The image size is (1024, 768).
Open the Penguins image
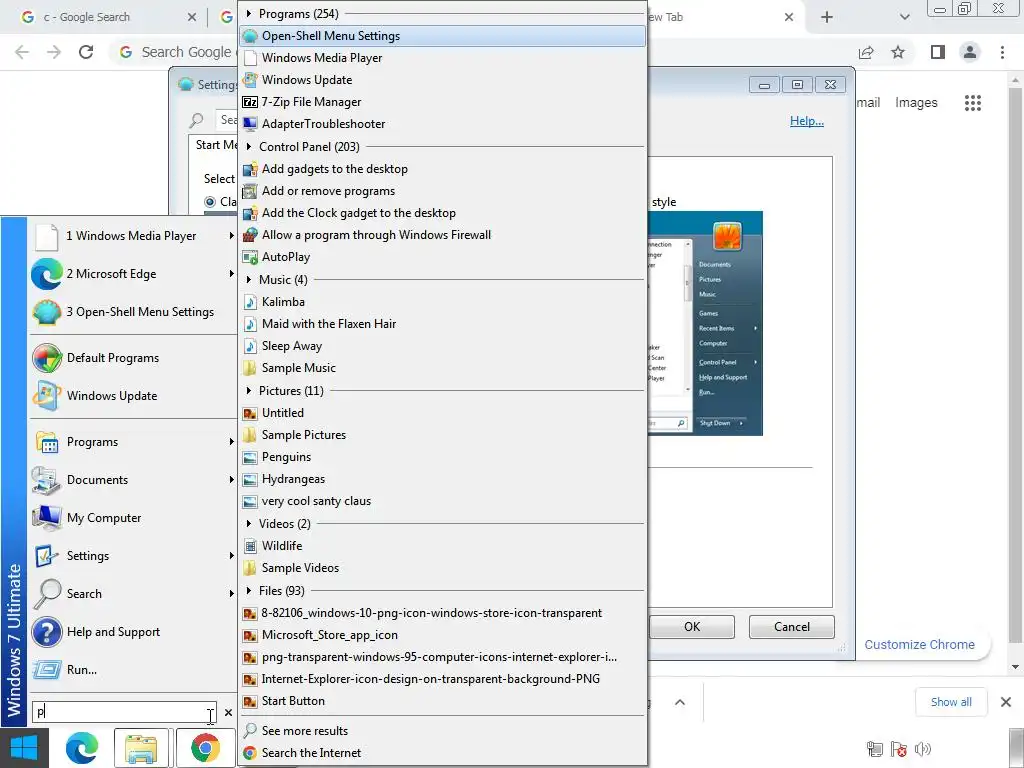[x=442, y=457]
